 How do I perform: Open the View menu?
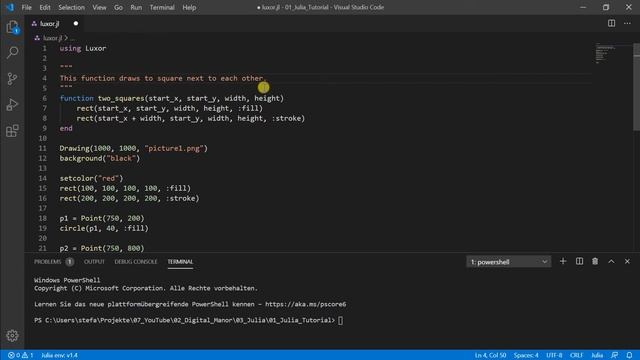tap(99, 7)
